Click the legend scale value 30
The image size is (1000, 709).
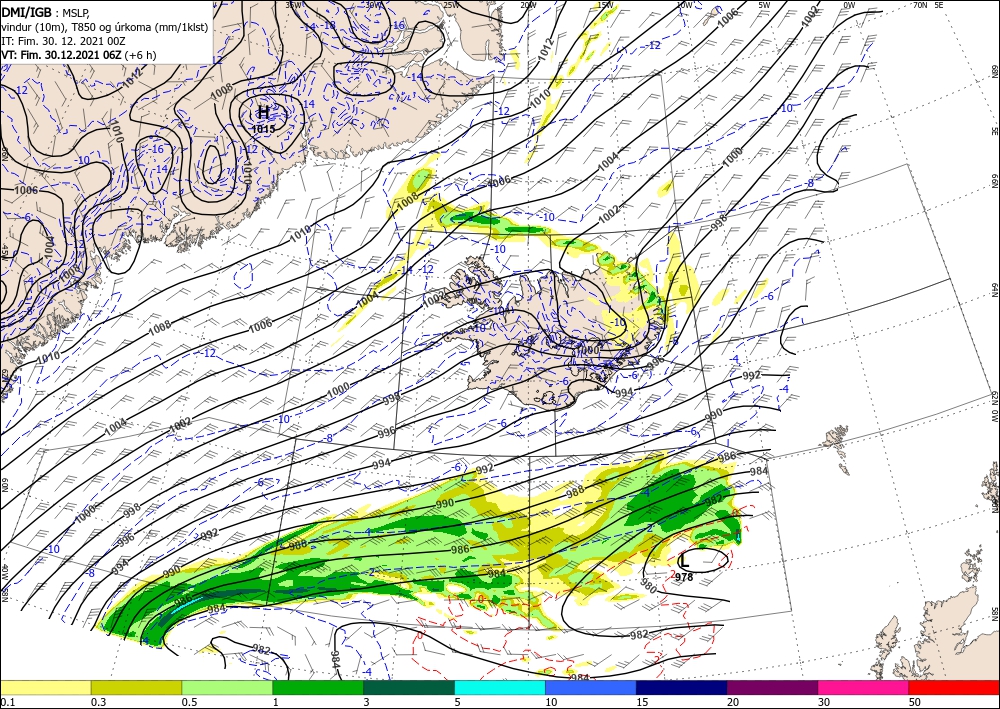pos(824,702)
